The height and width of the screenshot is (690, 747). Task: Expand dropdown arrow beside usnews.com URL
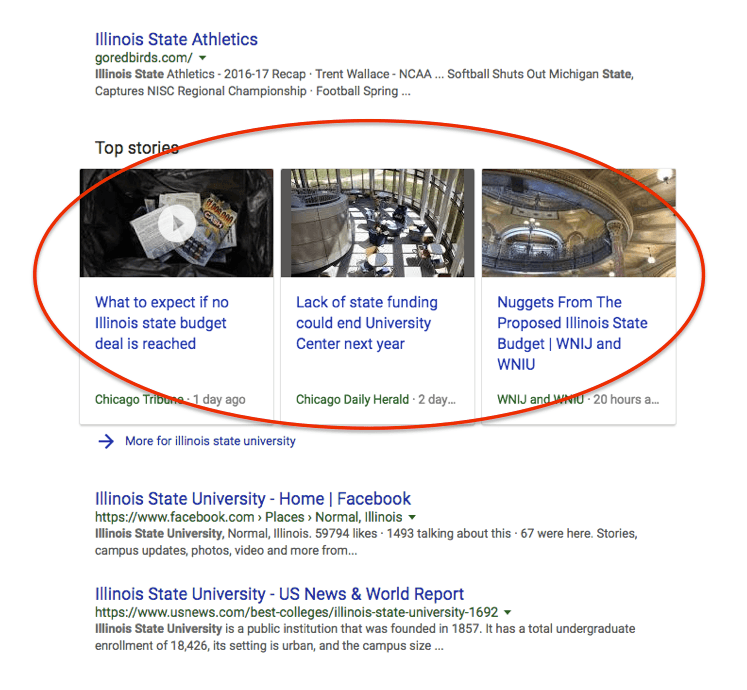[x=508, y=612]
